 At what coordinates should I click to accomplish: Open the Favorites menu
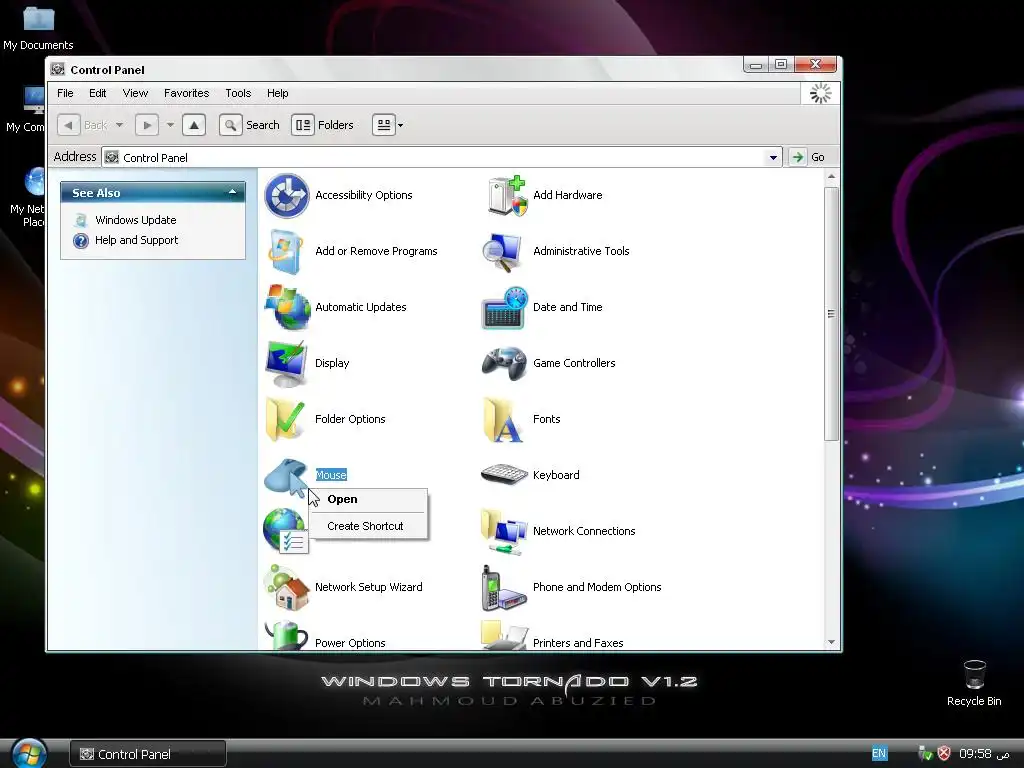[x=186, y=93]
